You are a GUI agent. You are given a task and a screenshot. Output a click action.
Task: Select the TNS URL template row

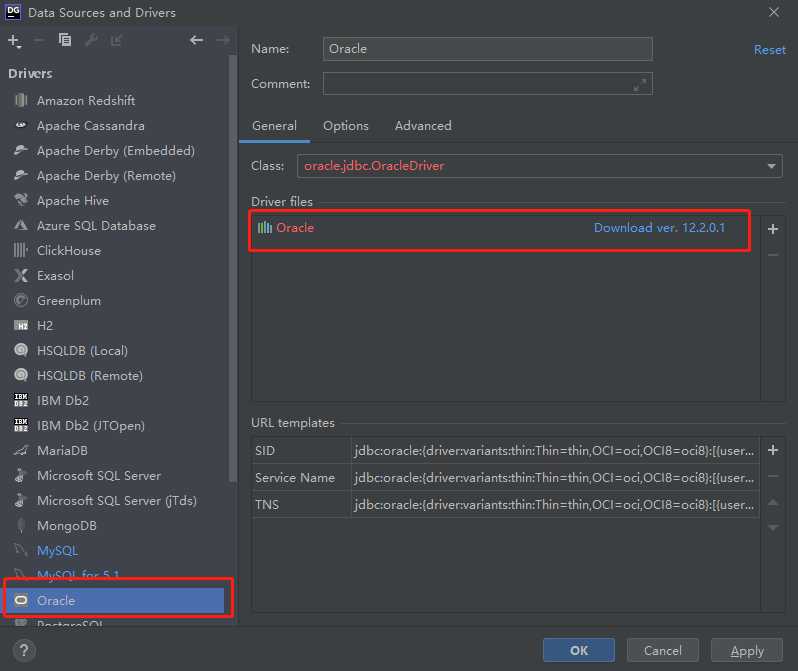coord(506,504)
